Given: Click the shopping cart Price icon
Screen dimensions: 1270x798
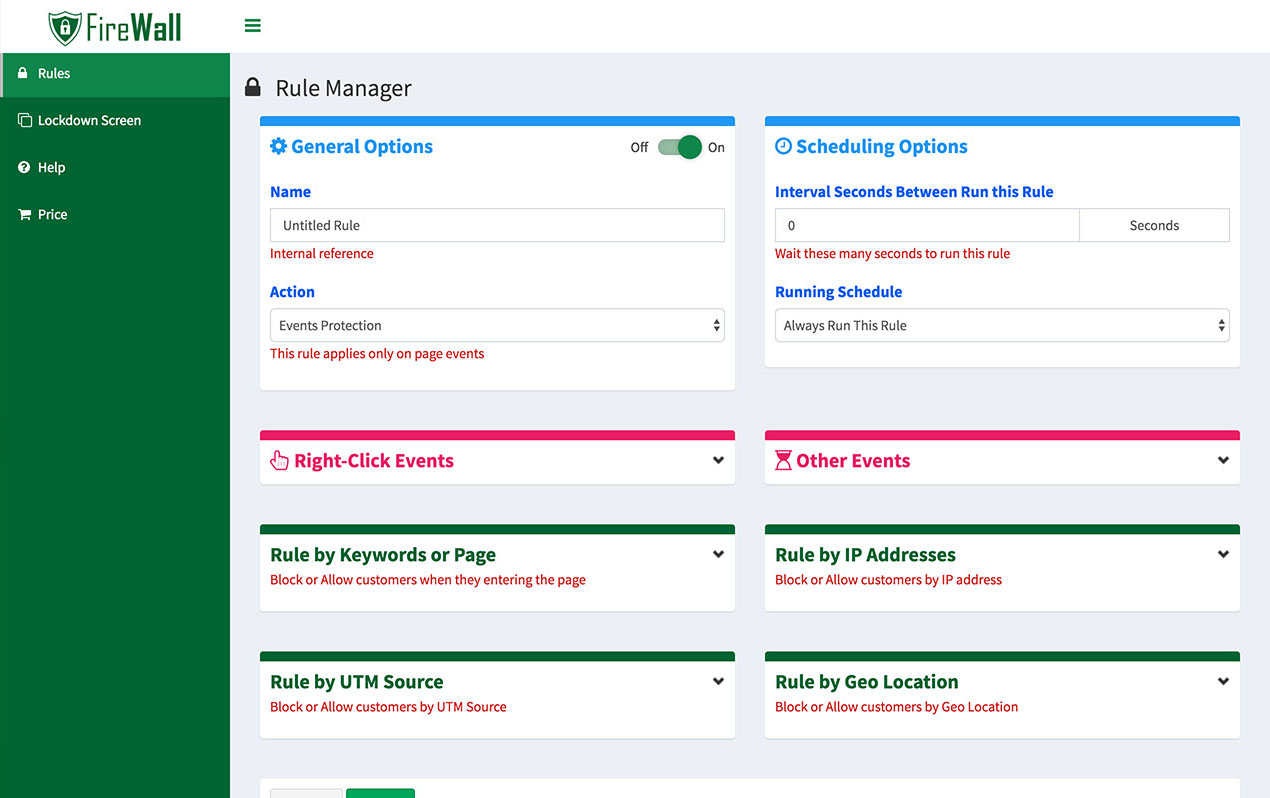Looking at the screenshot, I should (x=24, y=214).
